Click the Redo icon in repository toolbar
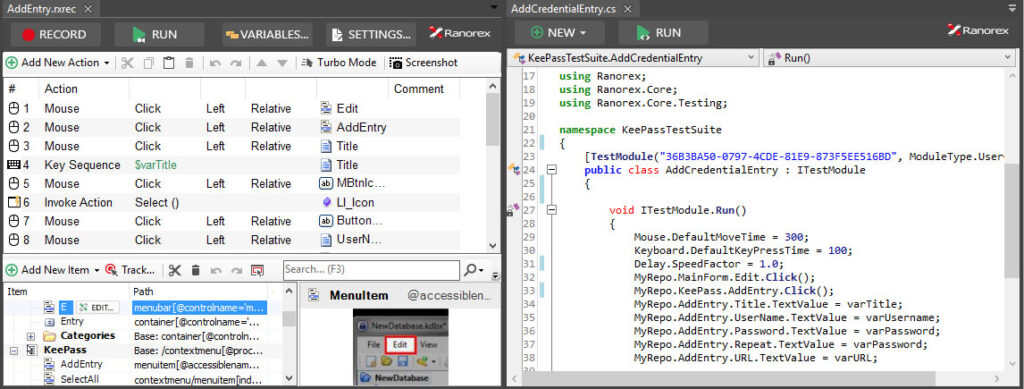The width and height of the screenshot is (1024, 389). point(236,270)
